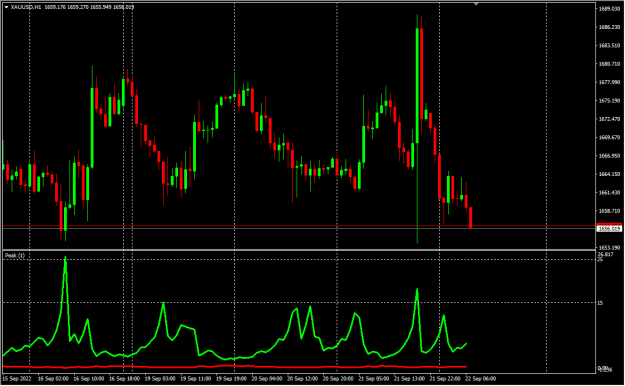Click the chart shift triangle marker at top
Image resolution: width=625 pixels, height=386 pixels.
[x=476, y=3]
